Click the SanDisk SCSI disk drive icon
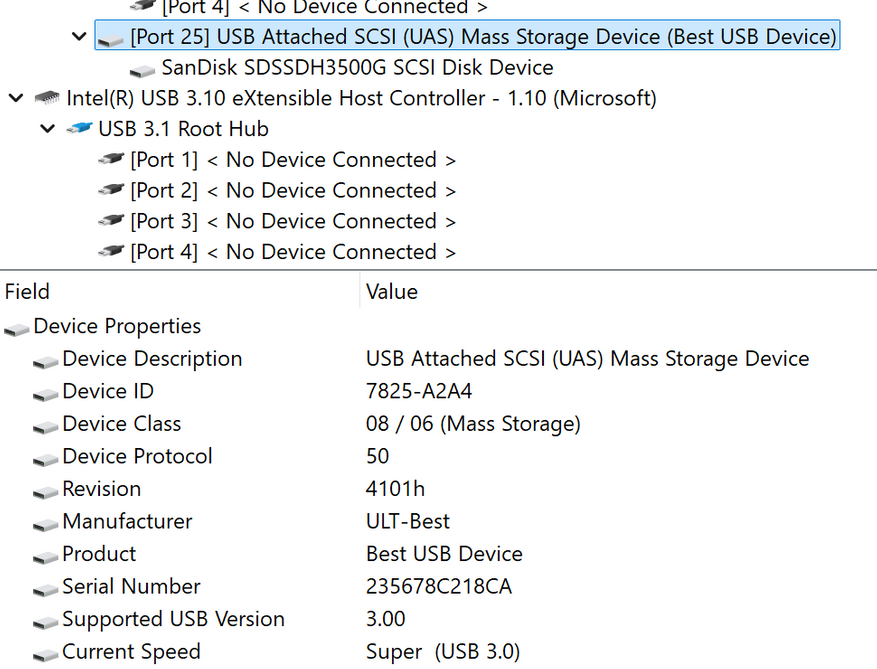 coord(144,69)
